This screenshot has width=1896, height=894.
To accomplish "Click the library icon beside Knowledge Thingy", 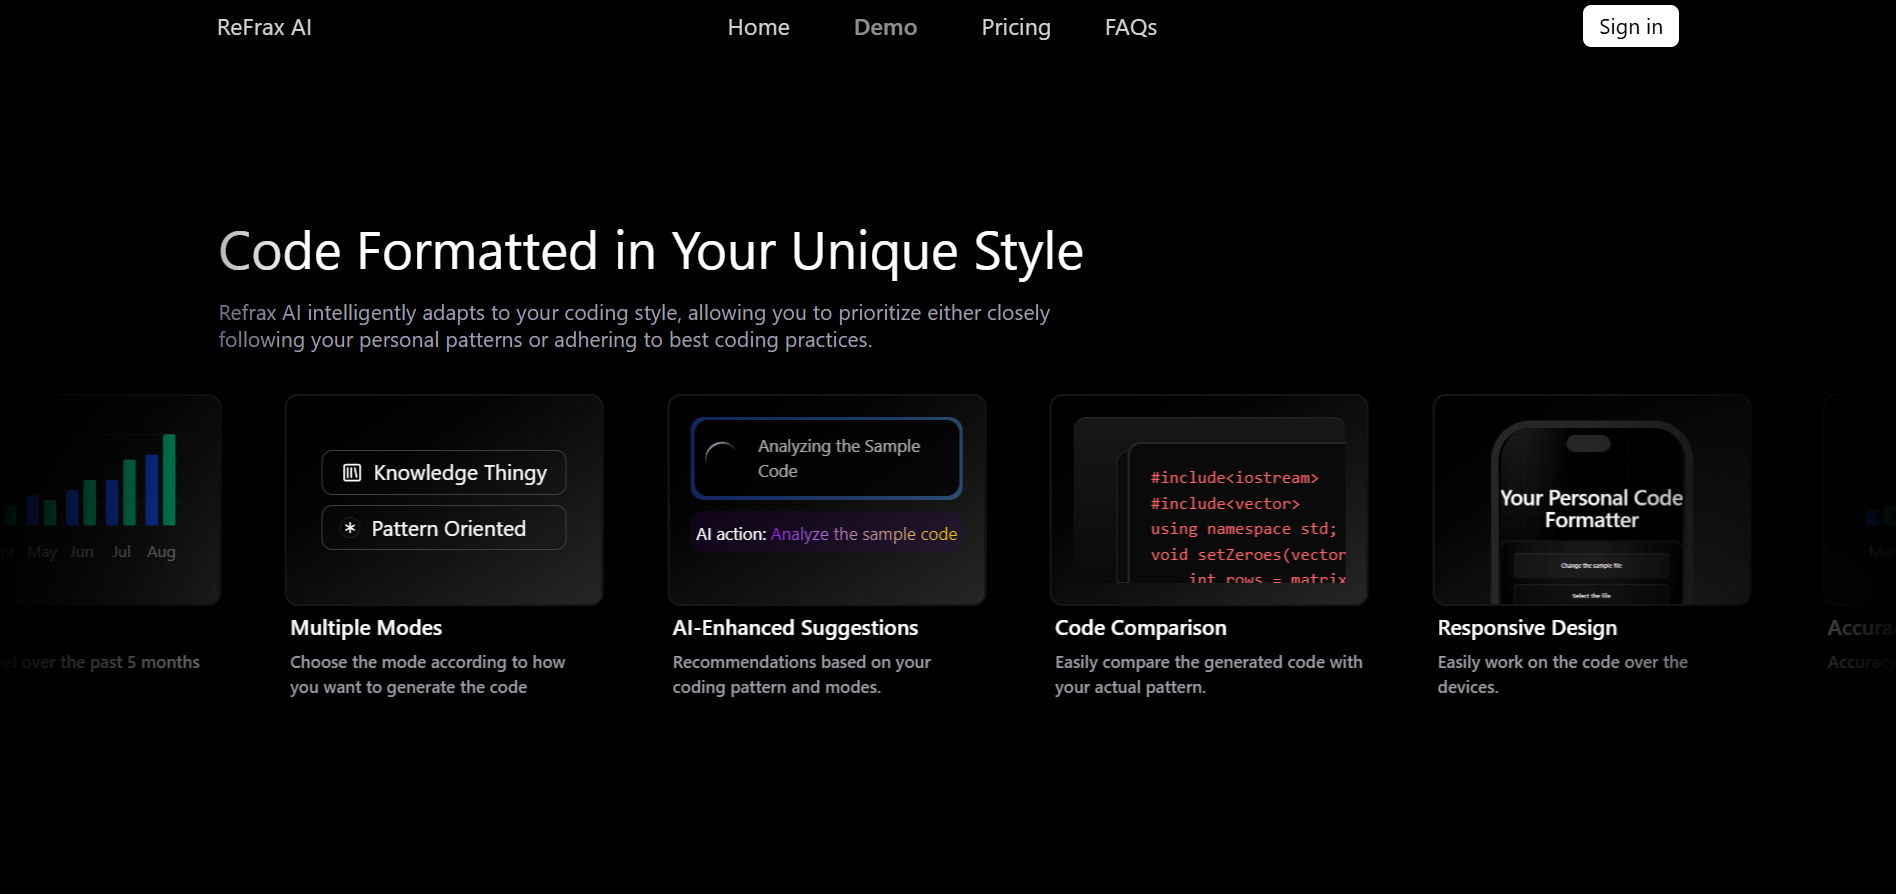I will [x=352, y=473].
